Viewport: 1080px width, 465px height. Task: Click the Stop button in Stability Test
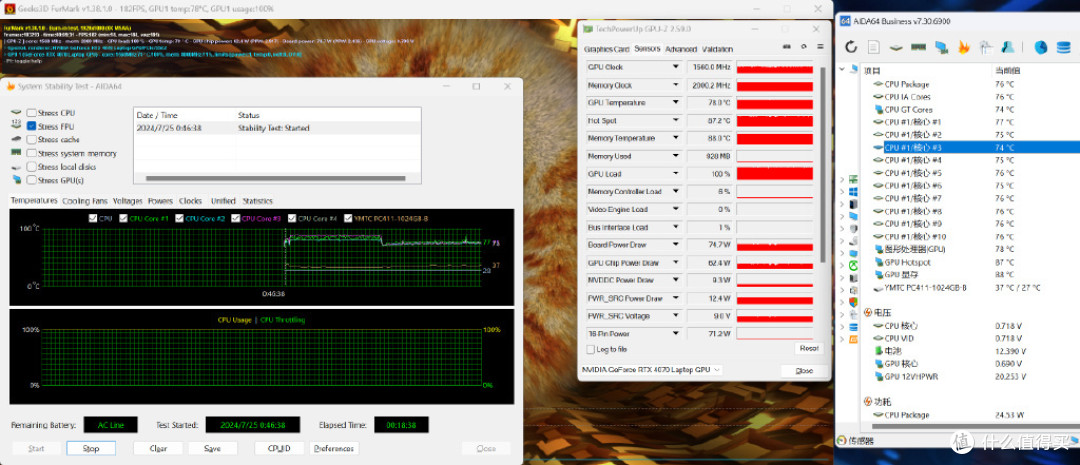[x=91, y=448]
